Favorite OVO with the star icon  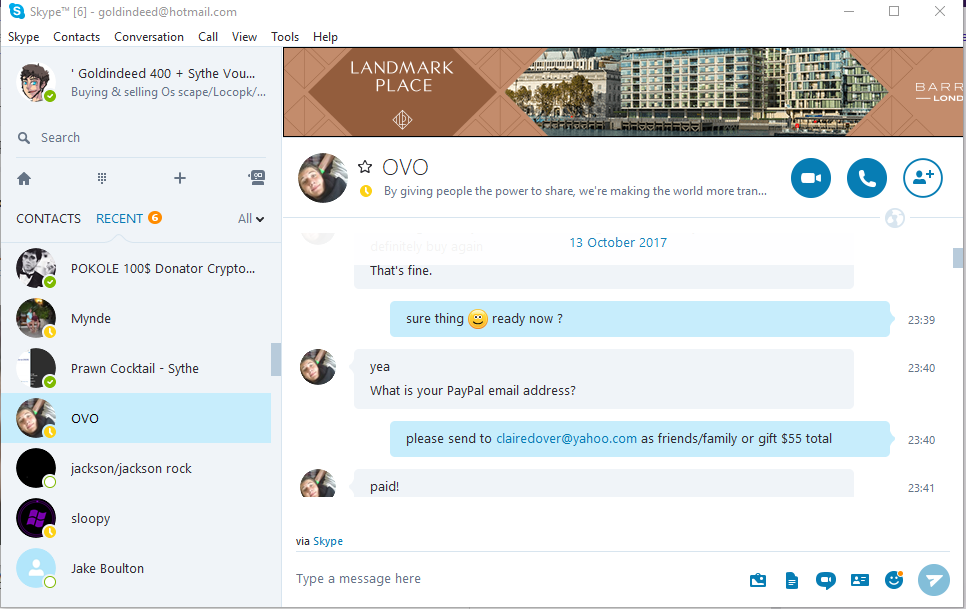tap(365, 167)
